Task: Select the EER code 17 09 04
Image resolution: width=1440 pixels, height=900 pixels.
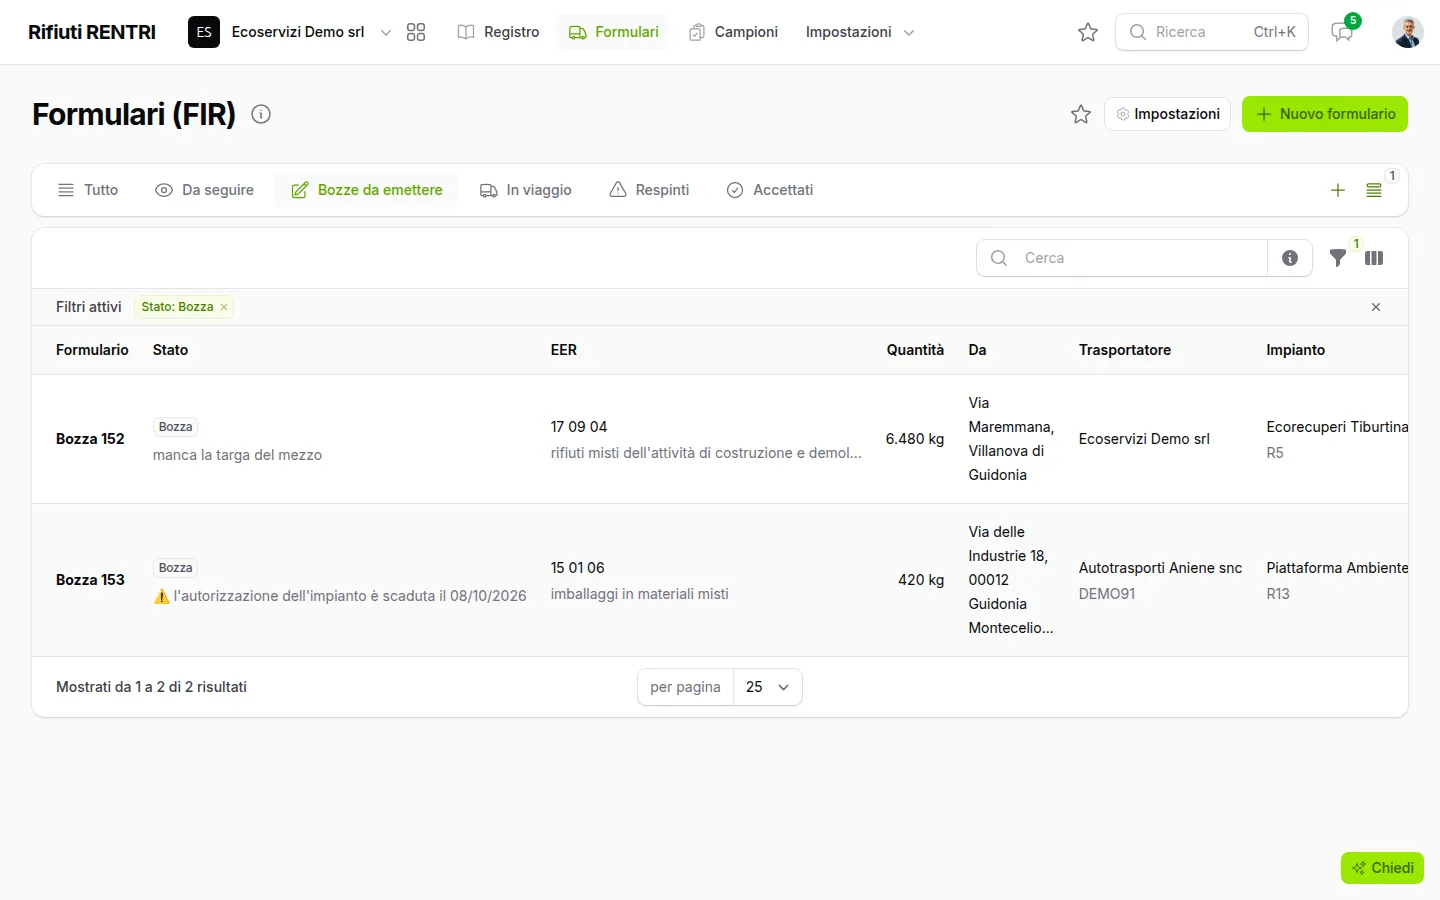Action: pyautogui.click(x=579, y=427)
